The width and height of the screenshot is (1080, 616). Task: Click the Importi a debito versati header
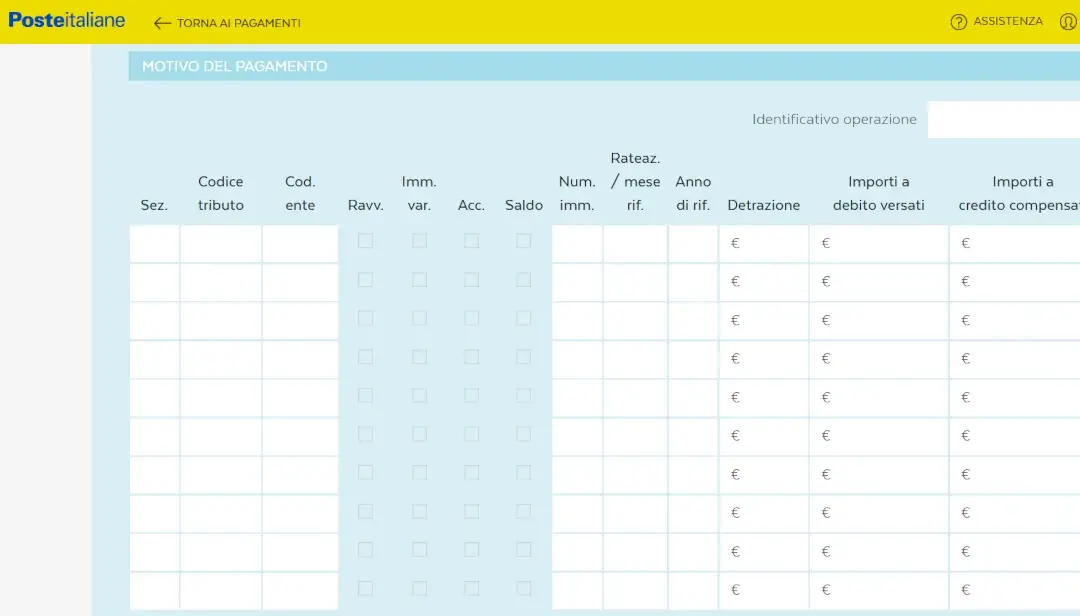879,193
